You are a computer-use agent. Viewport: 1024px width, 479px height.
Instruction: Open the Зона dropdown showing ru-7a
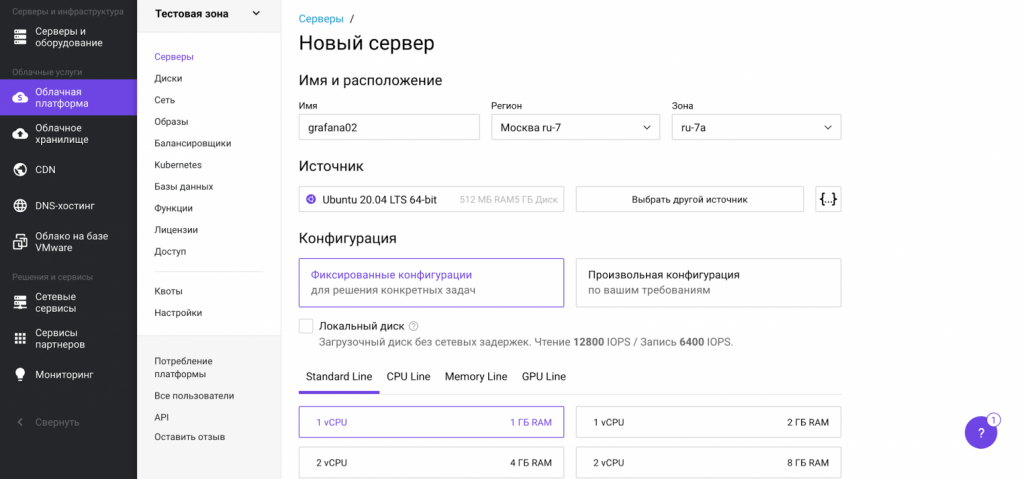756,127
